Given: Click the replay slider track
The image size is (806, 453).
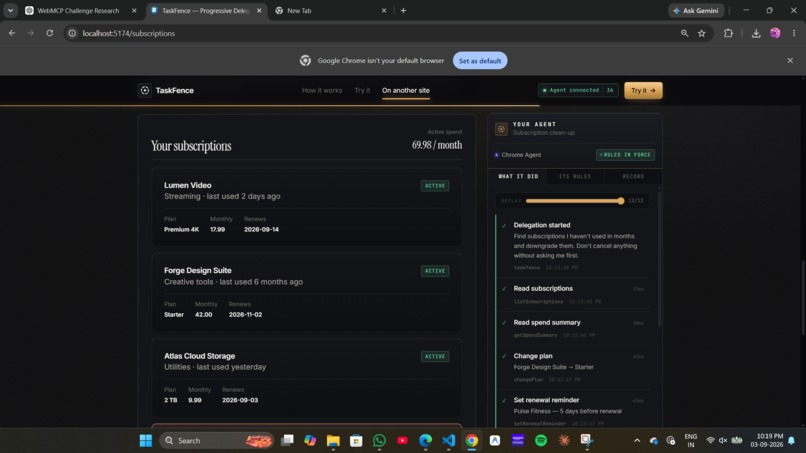Looking at the screenshot, I should [x=573, y=201].
